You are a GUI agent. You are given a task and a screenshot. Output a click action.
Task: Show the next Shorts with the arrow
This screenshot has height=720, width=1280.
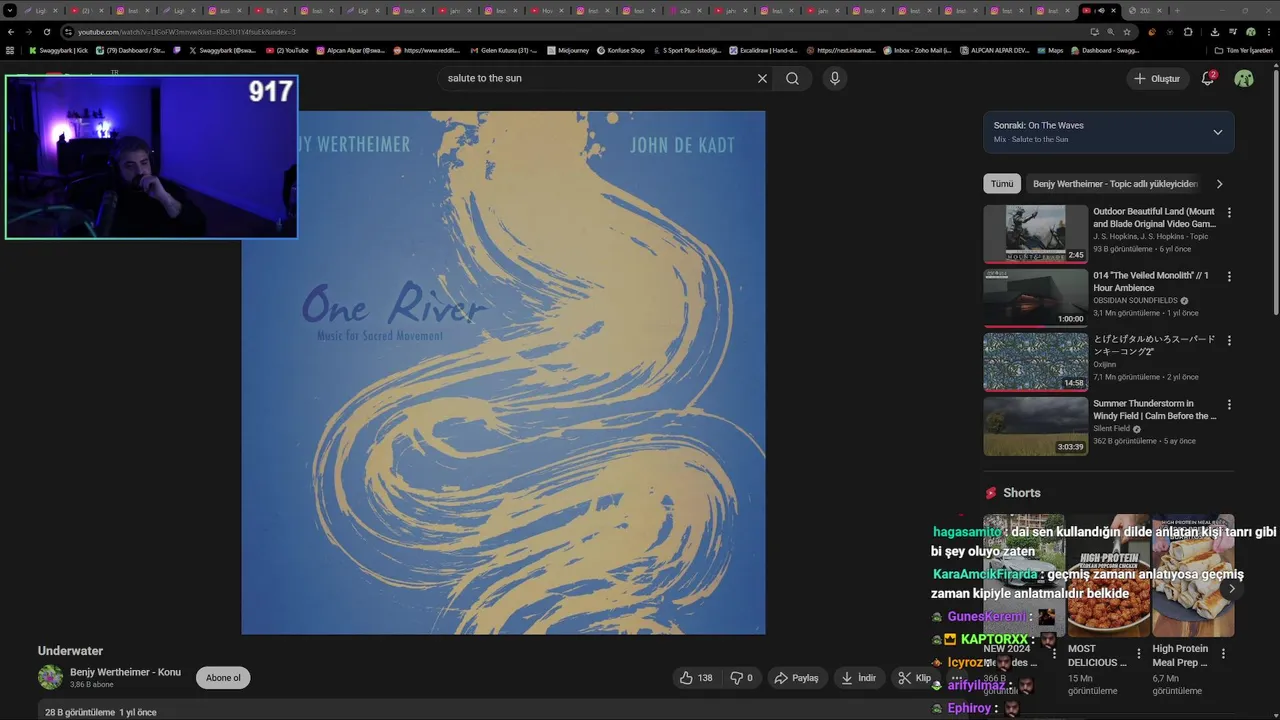coord(1231,589)
